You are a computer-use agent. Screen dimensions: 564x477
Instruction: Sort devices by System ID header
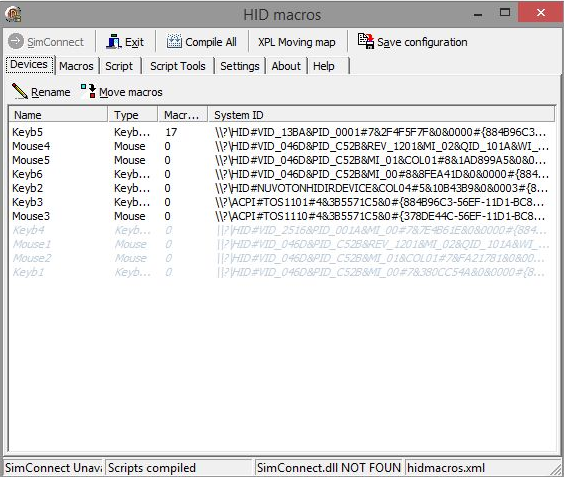[382, 115]
